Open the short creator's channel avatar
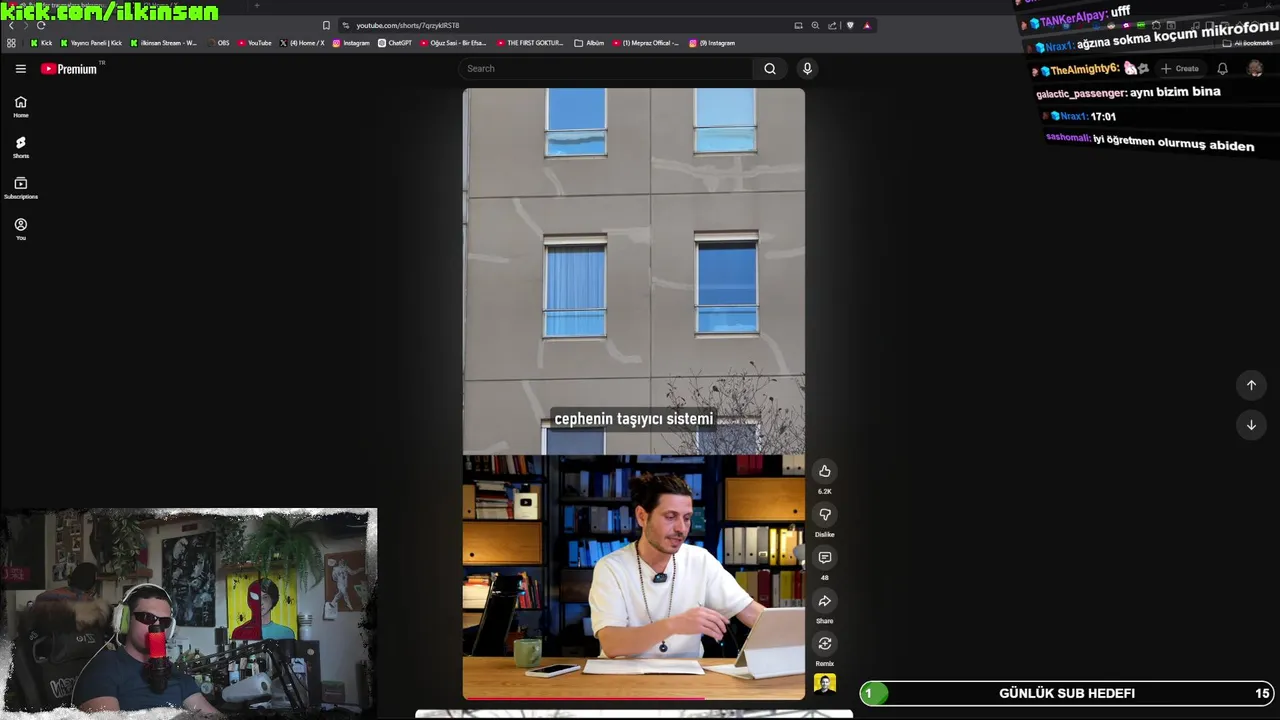 coord(825,684)
